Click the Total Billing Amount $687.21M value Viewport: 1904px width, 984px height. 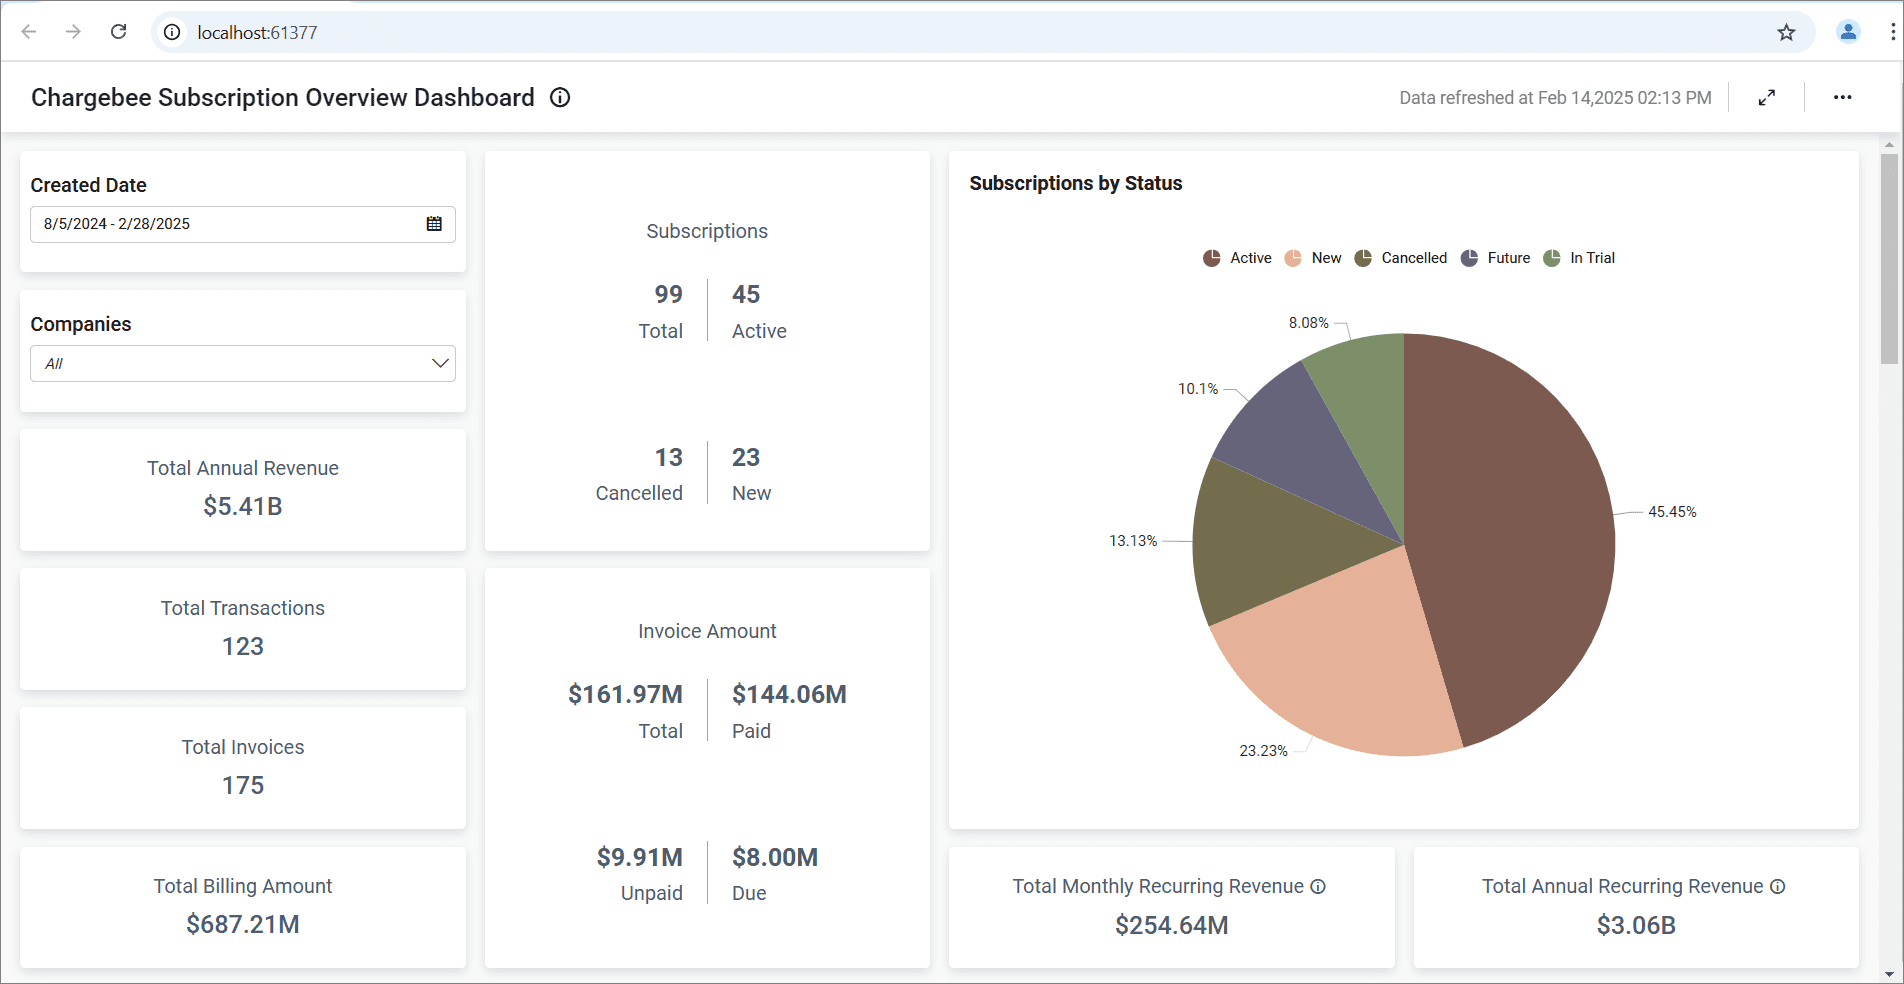(243, 925)
